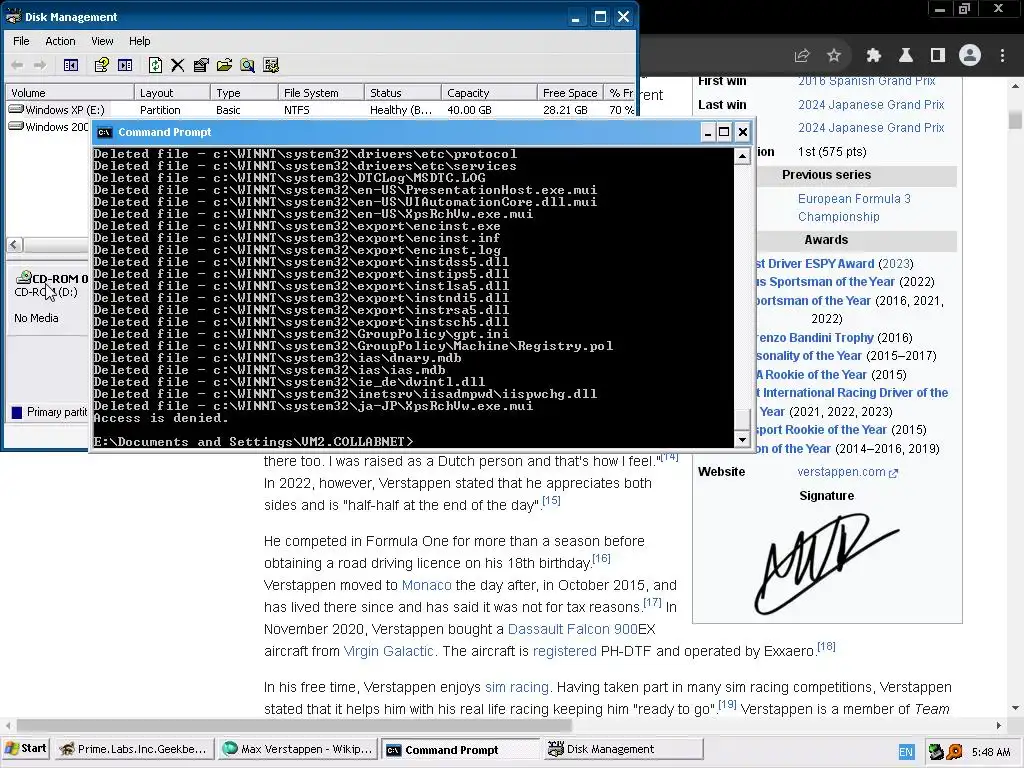Open the Virgin Galactic link
Viewport: 1024px width, 768px height.
[389, 651]
